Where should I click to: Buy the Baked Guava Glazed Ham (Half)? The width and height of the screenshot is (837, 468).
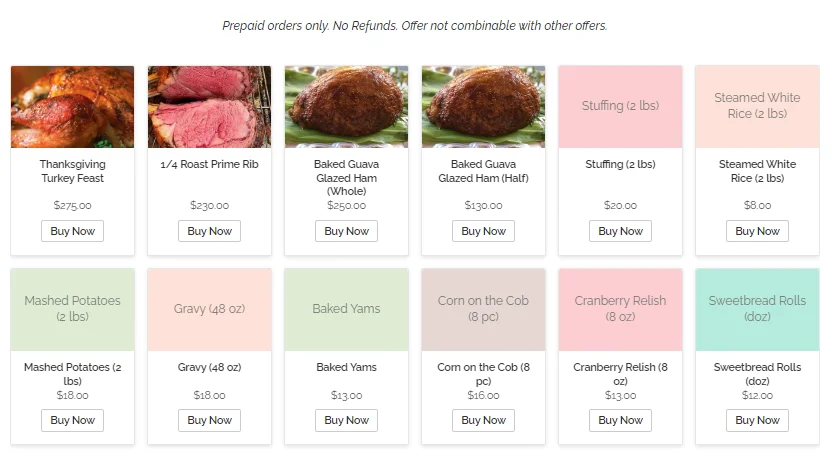pyautogui.click(x=484, y=231)
